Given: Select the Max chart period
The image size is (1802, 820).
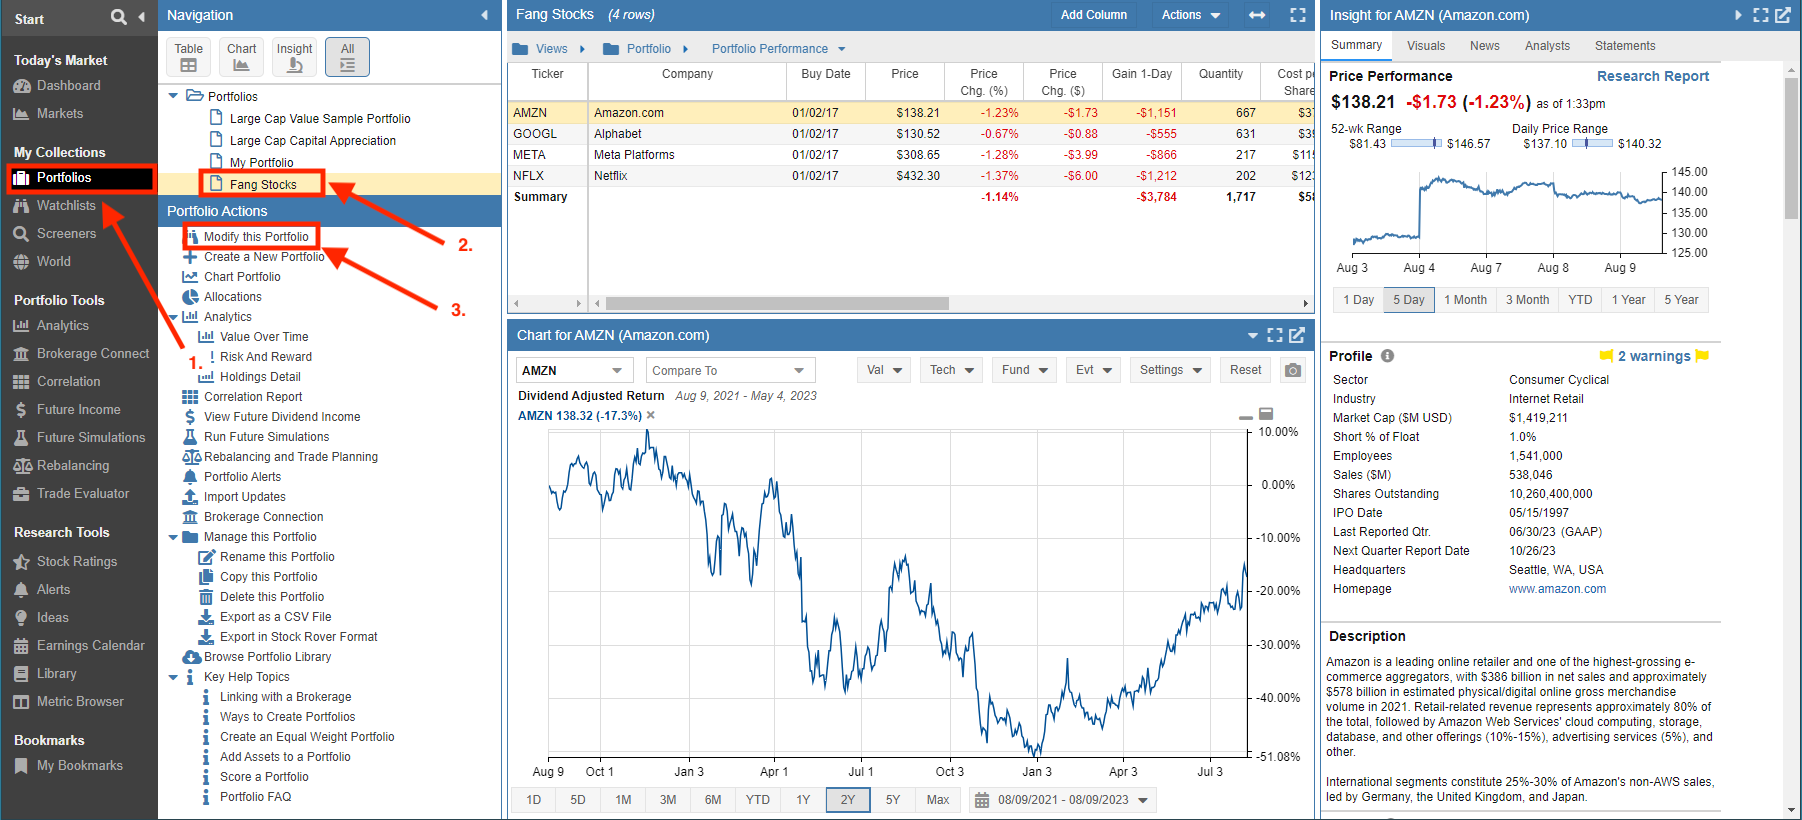Looking at the screenshot, I should pyautogui.click(x=938, y=800).
